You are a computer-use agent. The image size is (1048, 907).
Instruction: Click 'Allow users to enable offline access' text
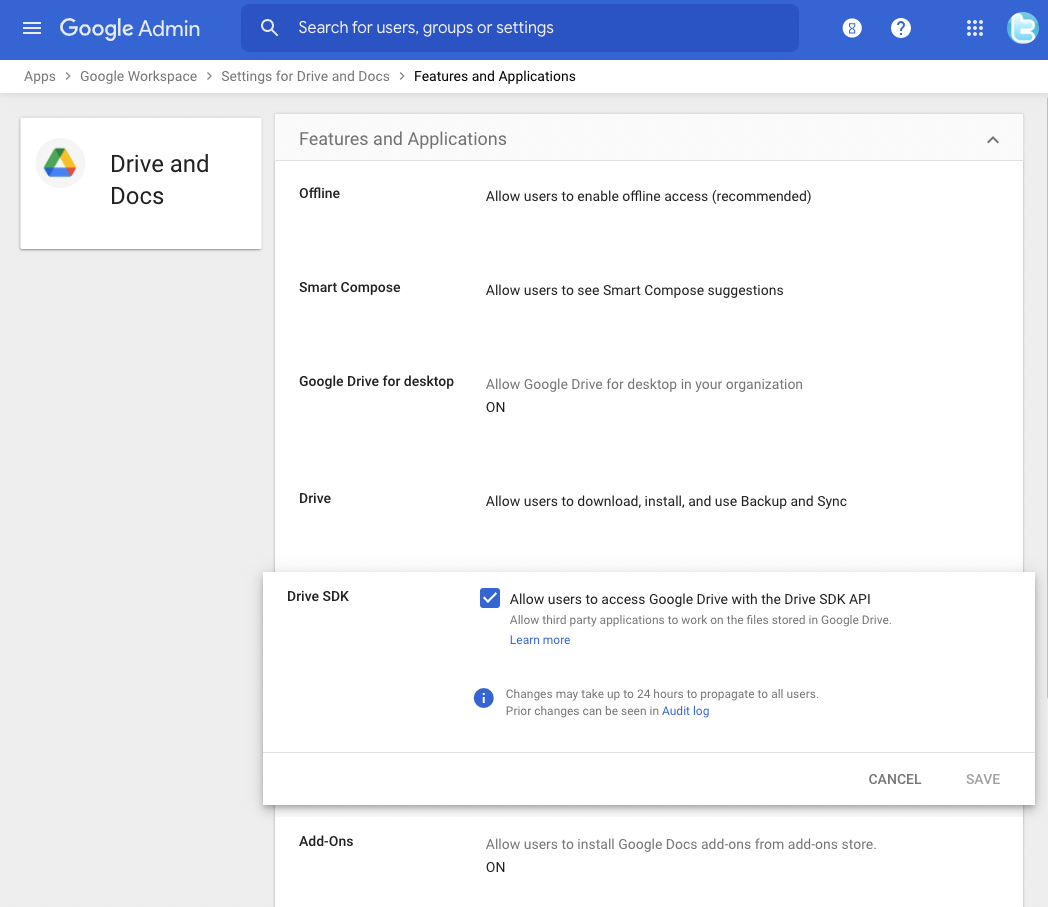tap(648, 196)
